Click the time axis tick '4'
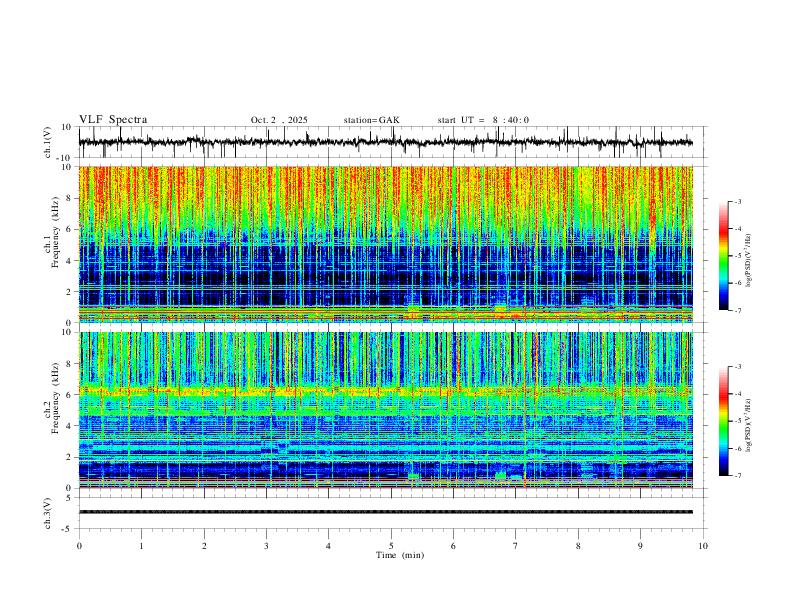This screenshot has height=612, width=792. point(329,546)
